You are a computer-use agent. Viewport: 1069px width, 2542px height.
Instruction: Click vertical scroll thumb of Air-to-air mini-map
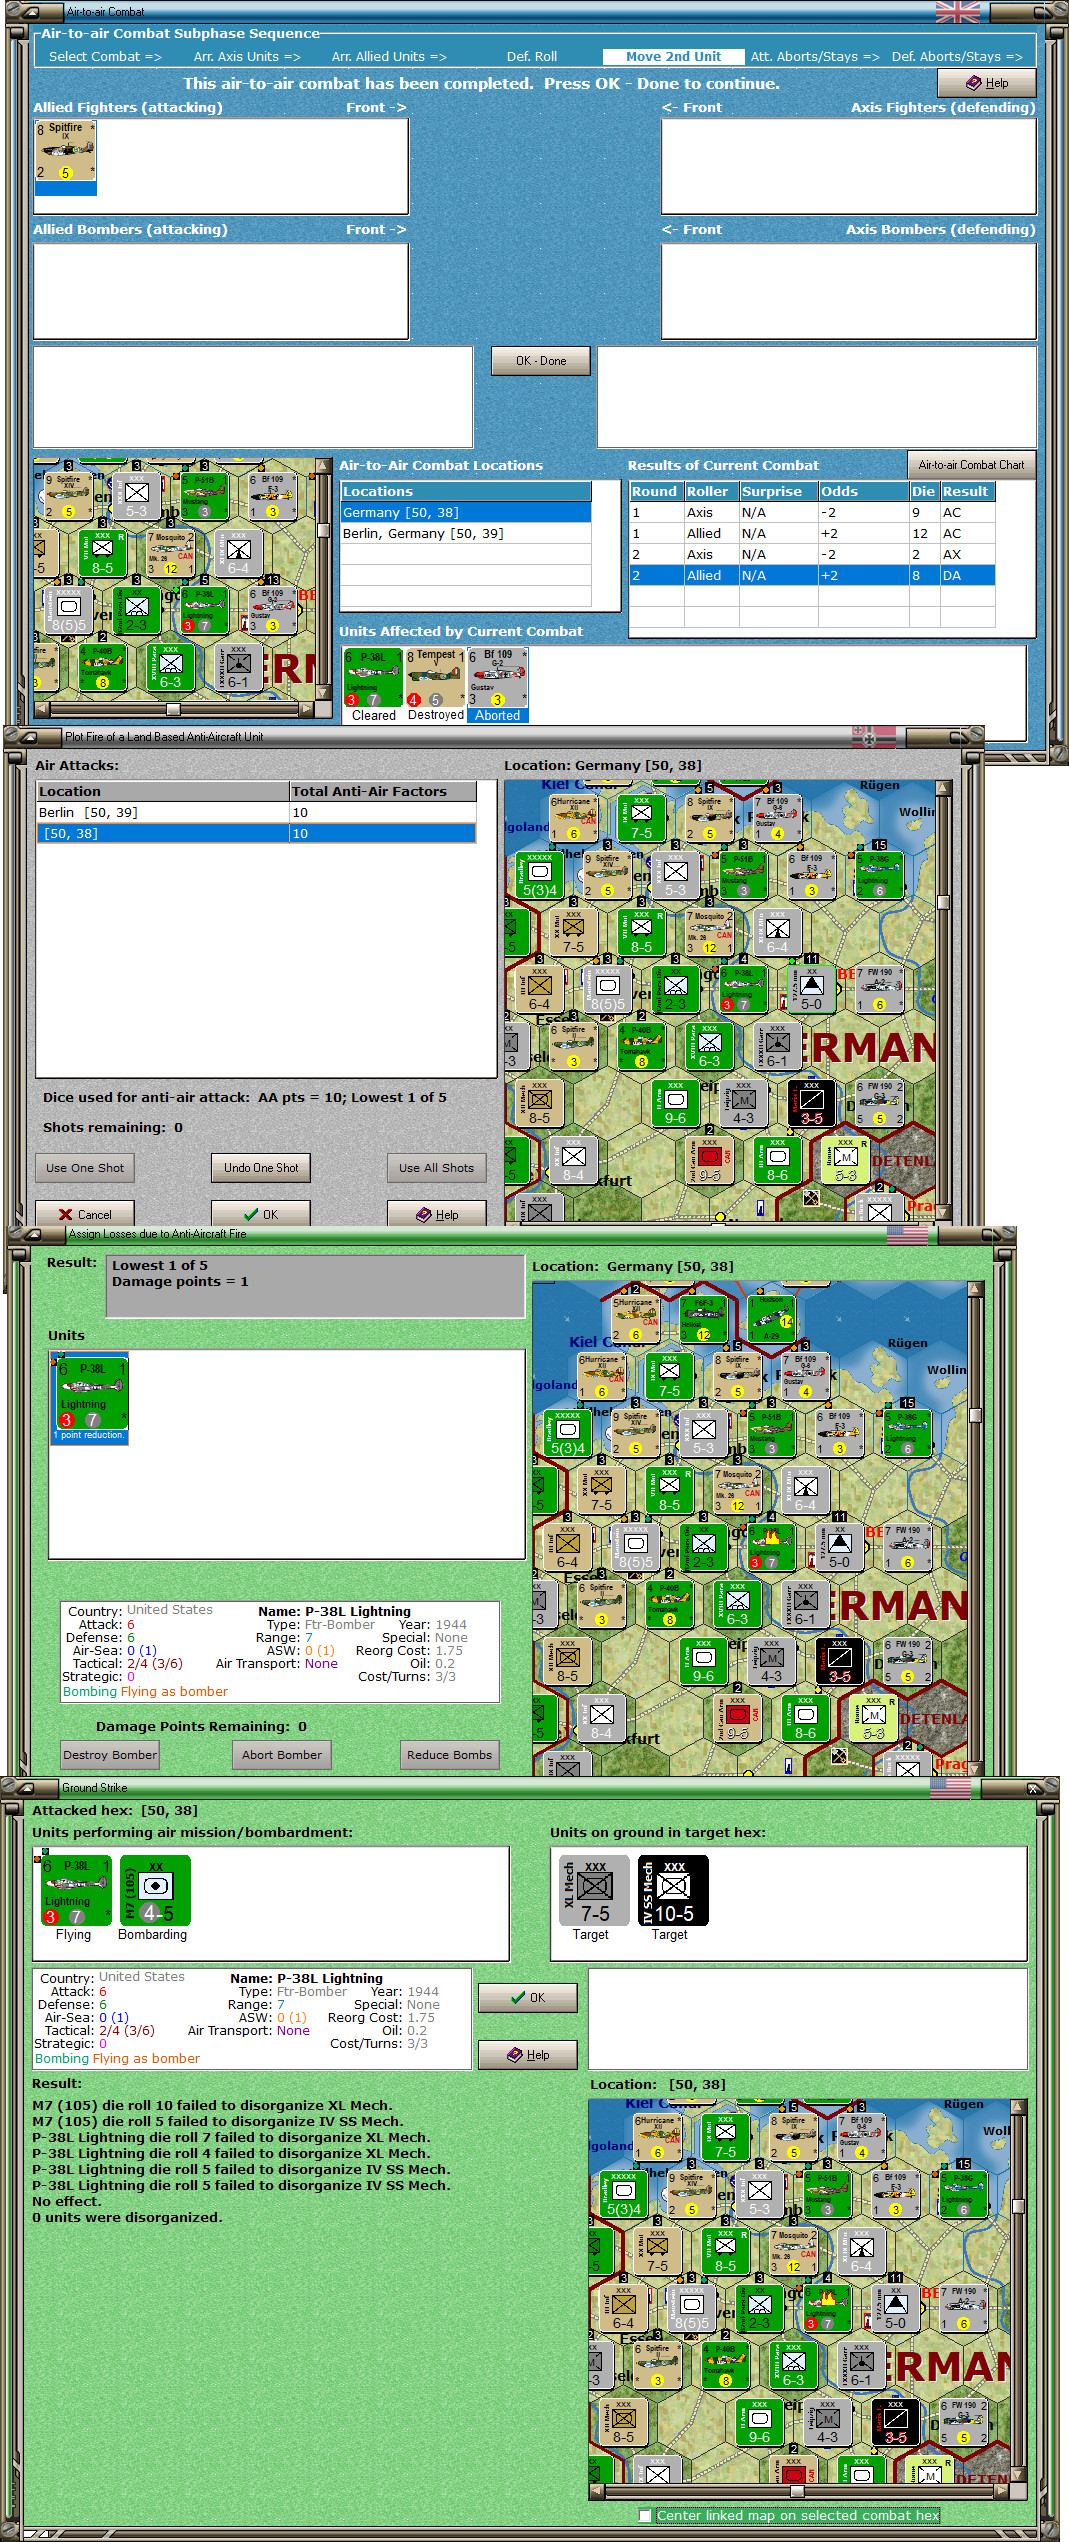coord(323,530)
